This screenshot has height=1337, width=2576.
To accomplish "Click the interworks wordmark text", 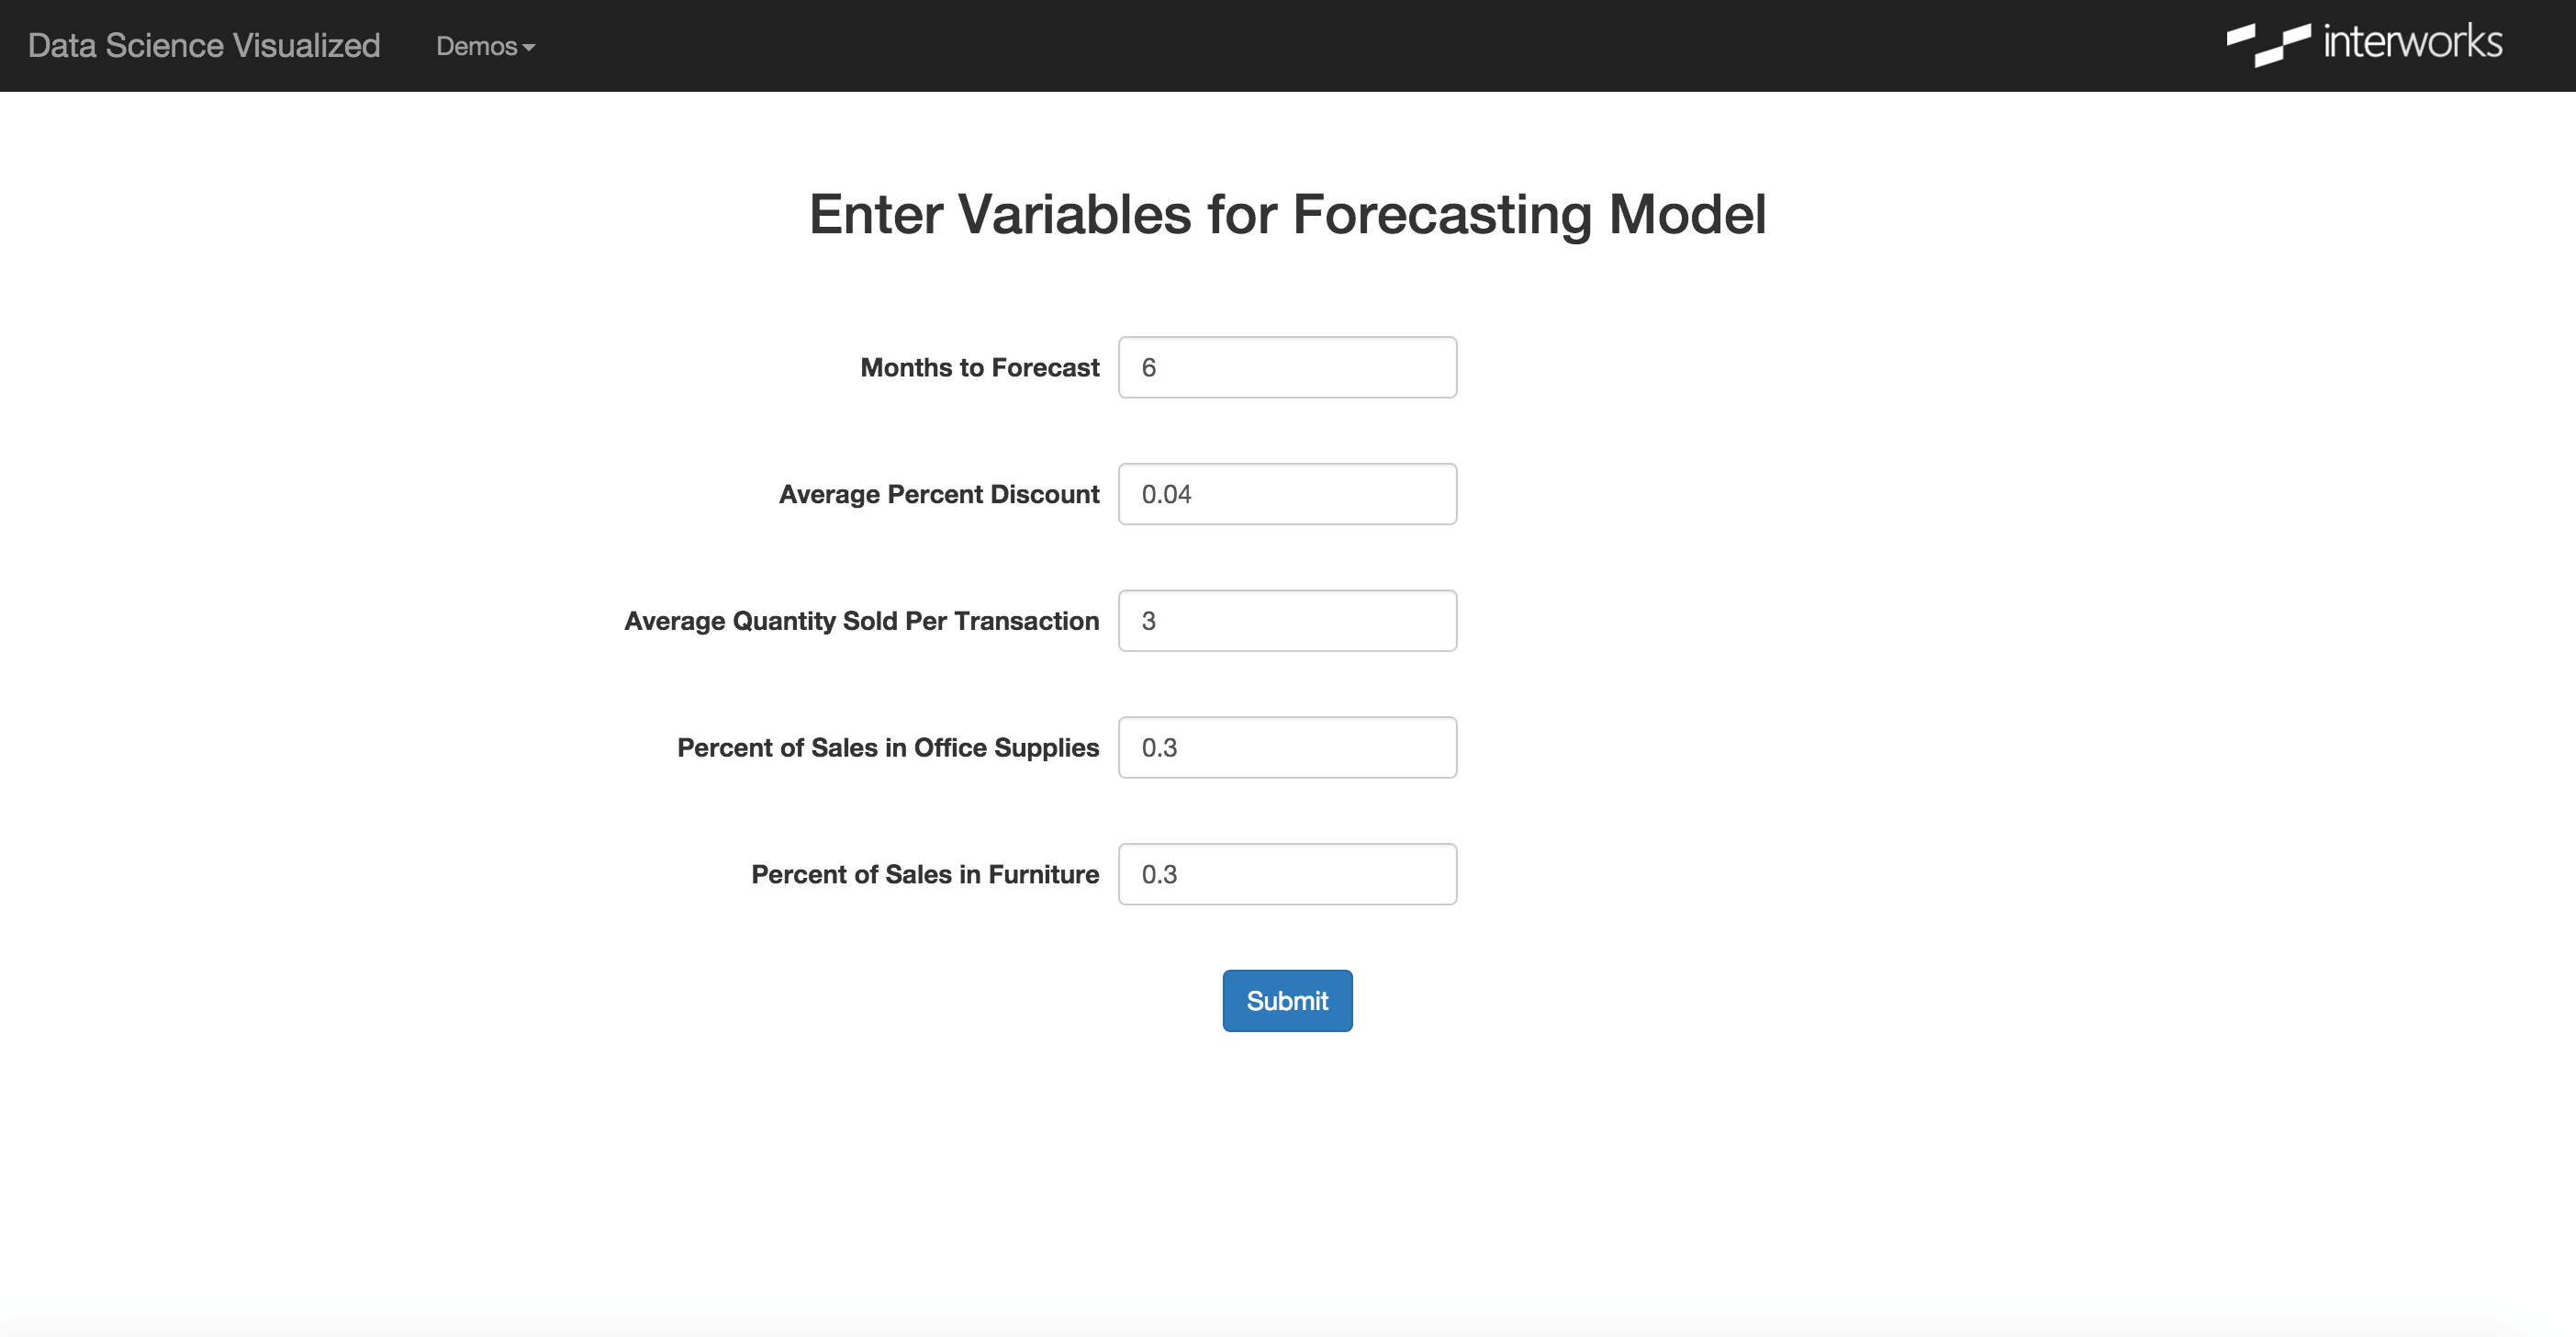I will (x=2412, y=43).
